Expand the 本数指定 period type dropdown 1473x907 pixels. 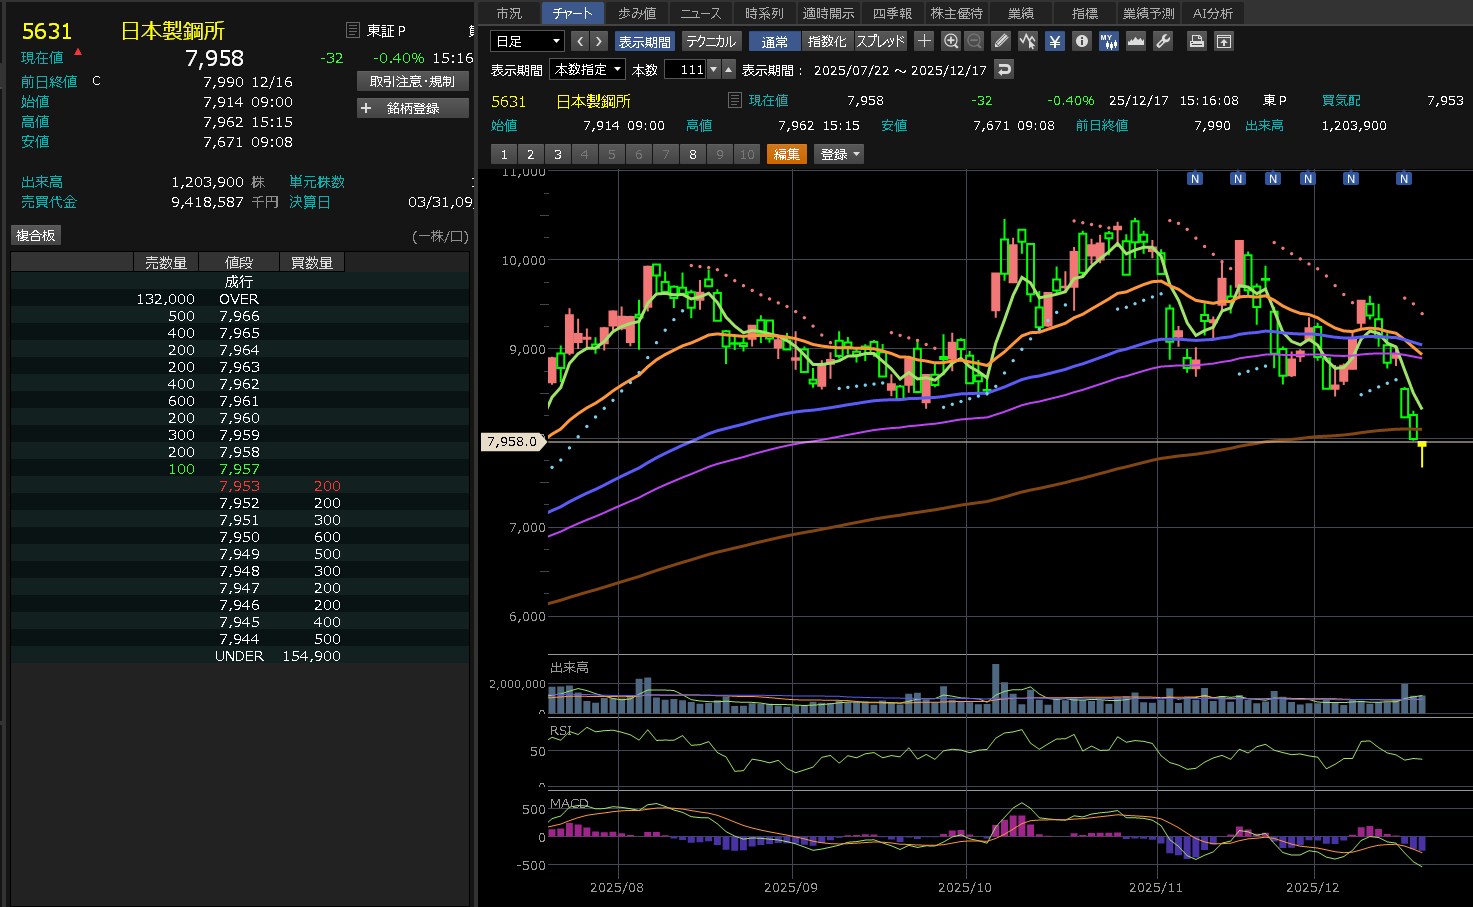coord(589,69)
